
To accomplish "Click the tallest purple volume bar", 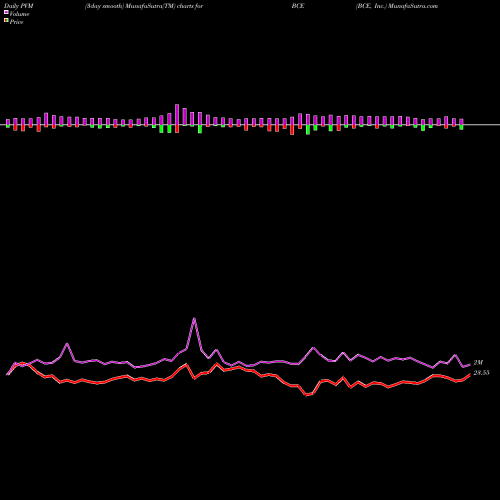I will point(177,115).
